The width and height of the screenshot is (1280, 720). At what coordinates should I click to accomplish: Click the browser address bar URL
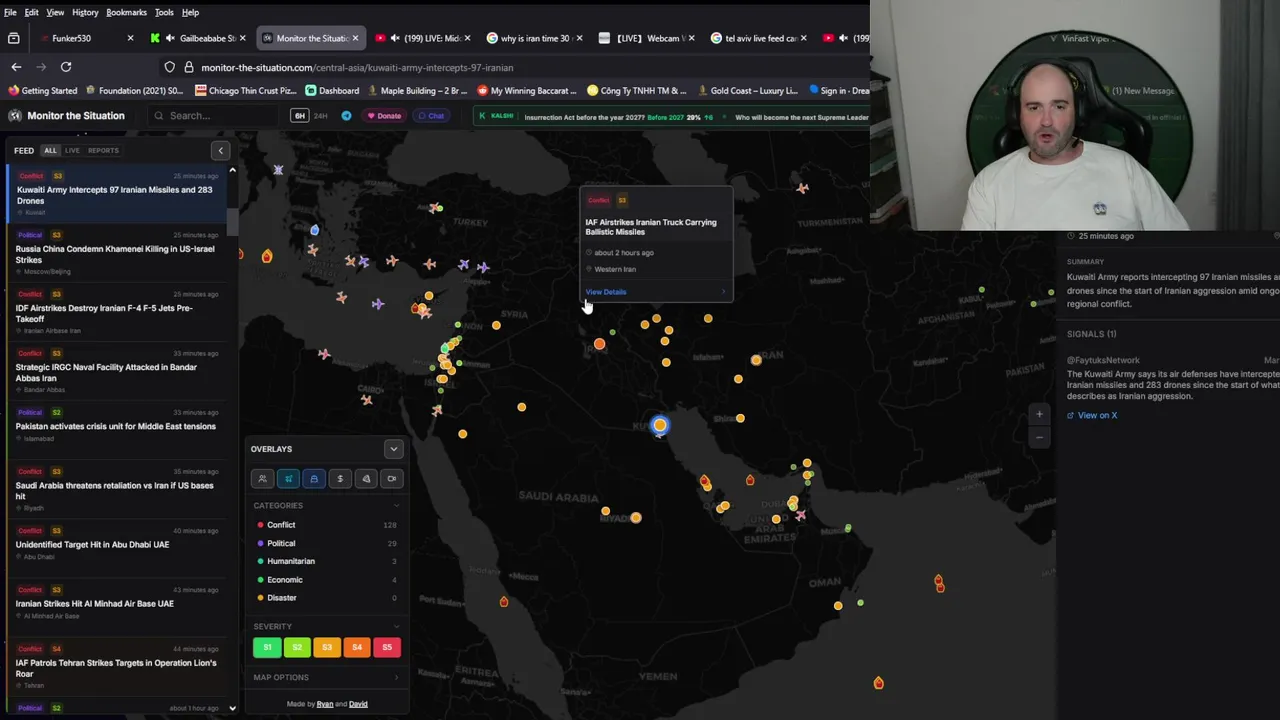click(357, 67)
